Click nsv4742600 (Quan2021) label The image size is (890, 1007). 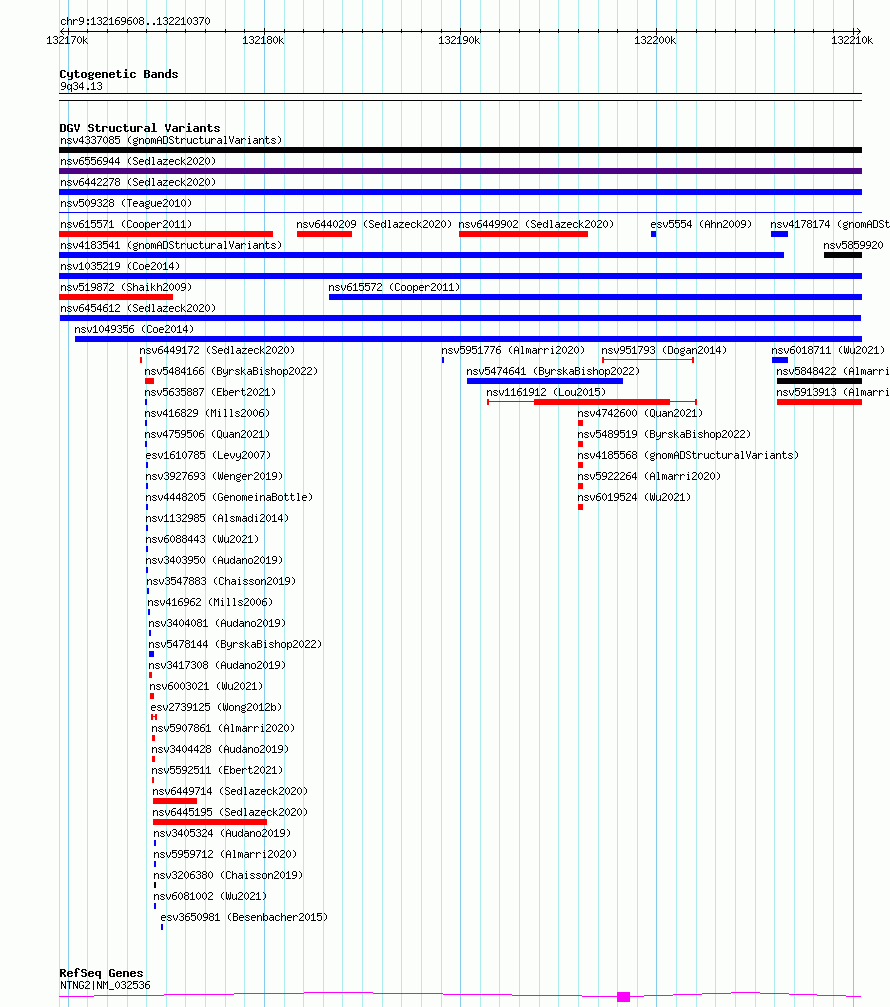pos(640,413)
